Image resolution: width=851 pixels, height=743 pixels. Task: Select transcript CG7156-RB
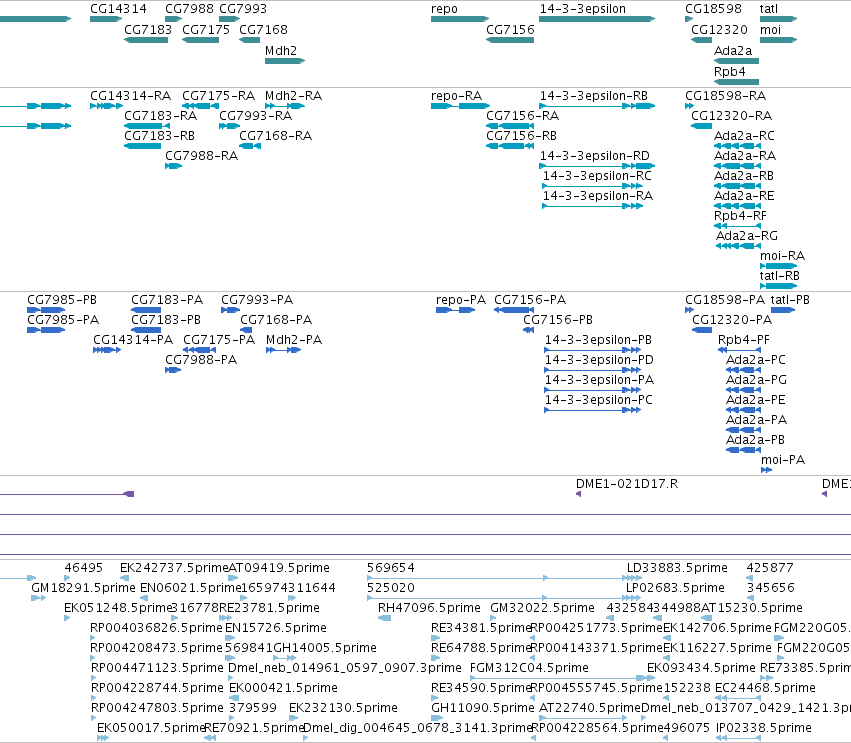(522, 136)
